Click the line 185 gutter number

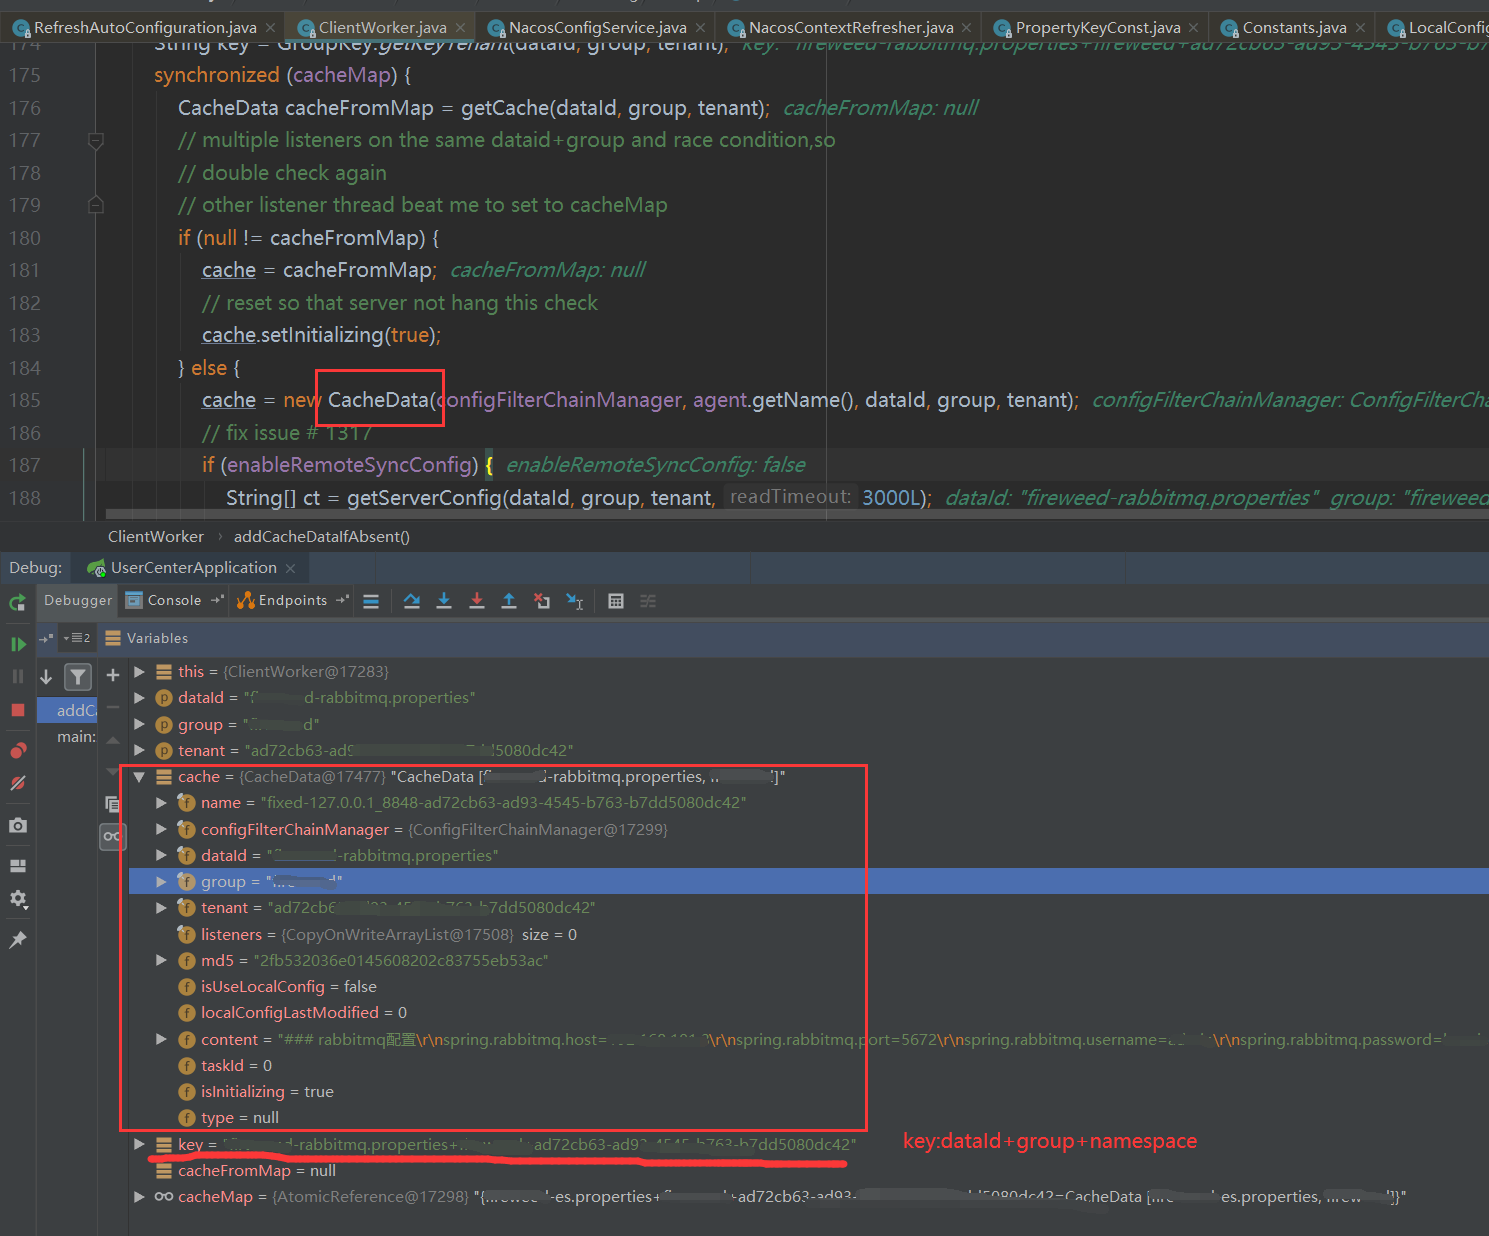pyautogui.click(x=25, y=401)
